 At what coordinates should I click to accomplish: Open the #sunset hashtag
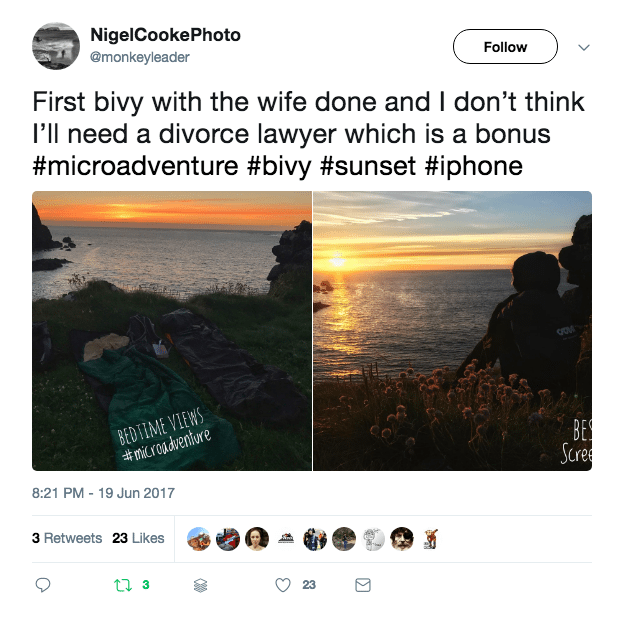[x=368, y=166]
